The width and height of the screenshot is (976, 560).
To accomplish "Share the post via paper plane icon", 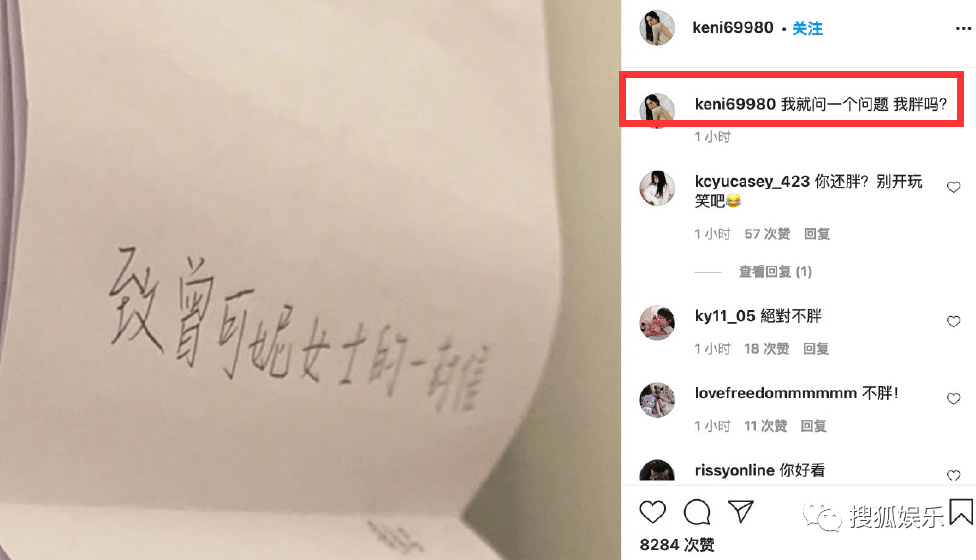I will point(741,511).
